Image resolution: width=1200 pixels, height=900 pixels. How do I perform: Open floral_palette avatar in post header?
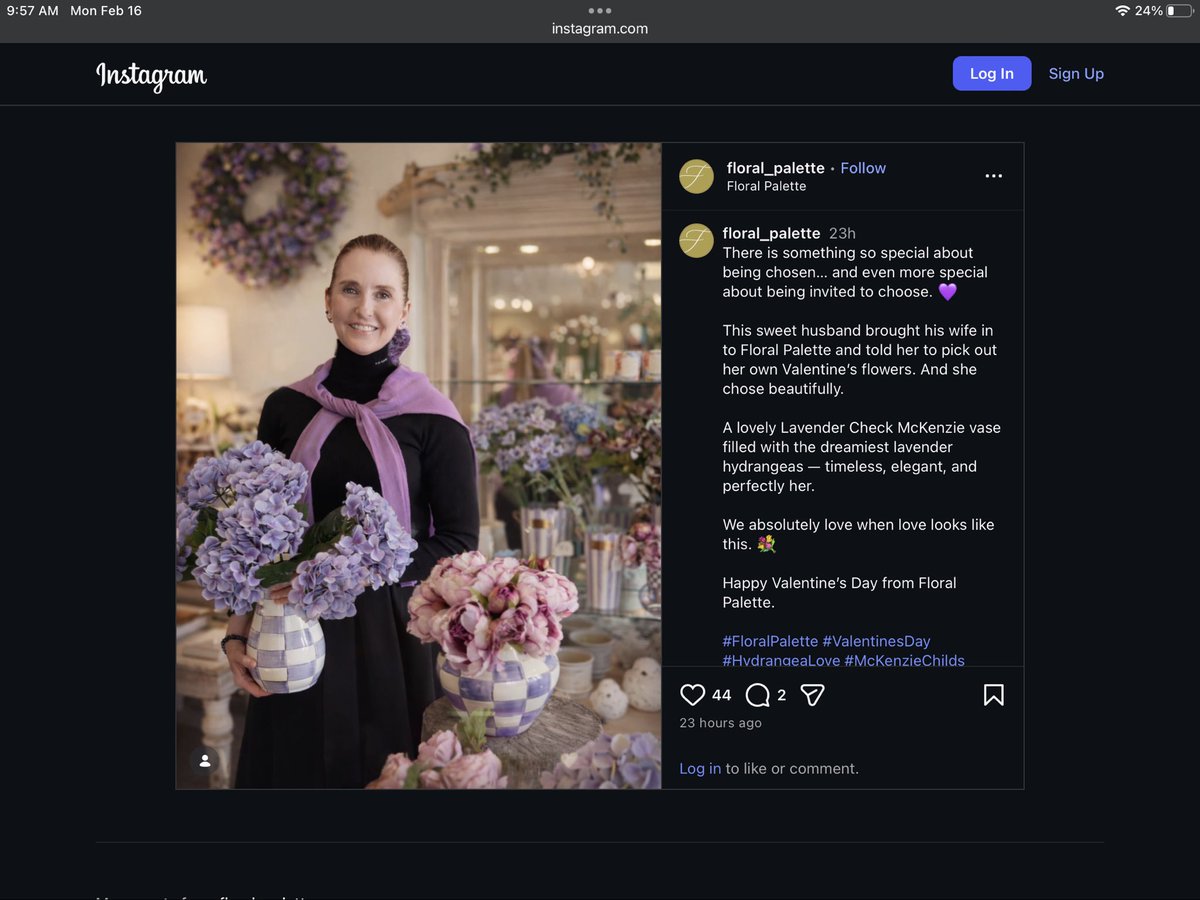(696, 176)
